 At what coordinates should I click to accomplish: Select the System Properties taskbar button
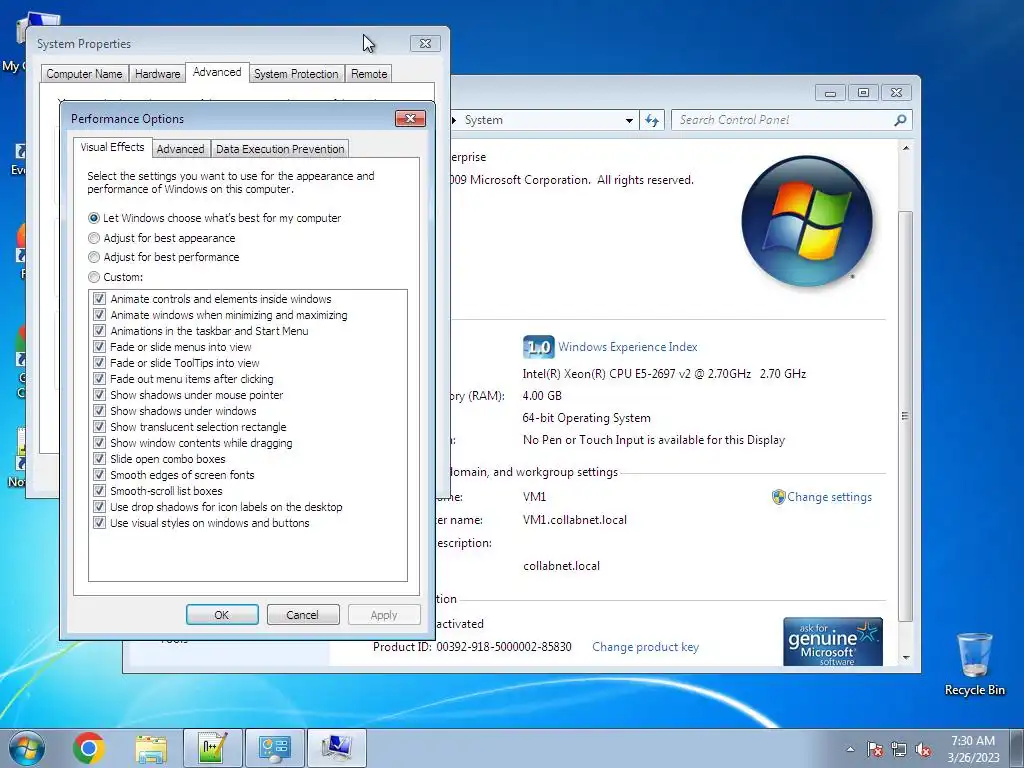pos(336,748)
